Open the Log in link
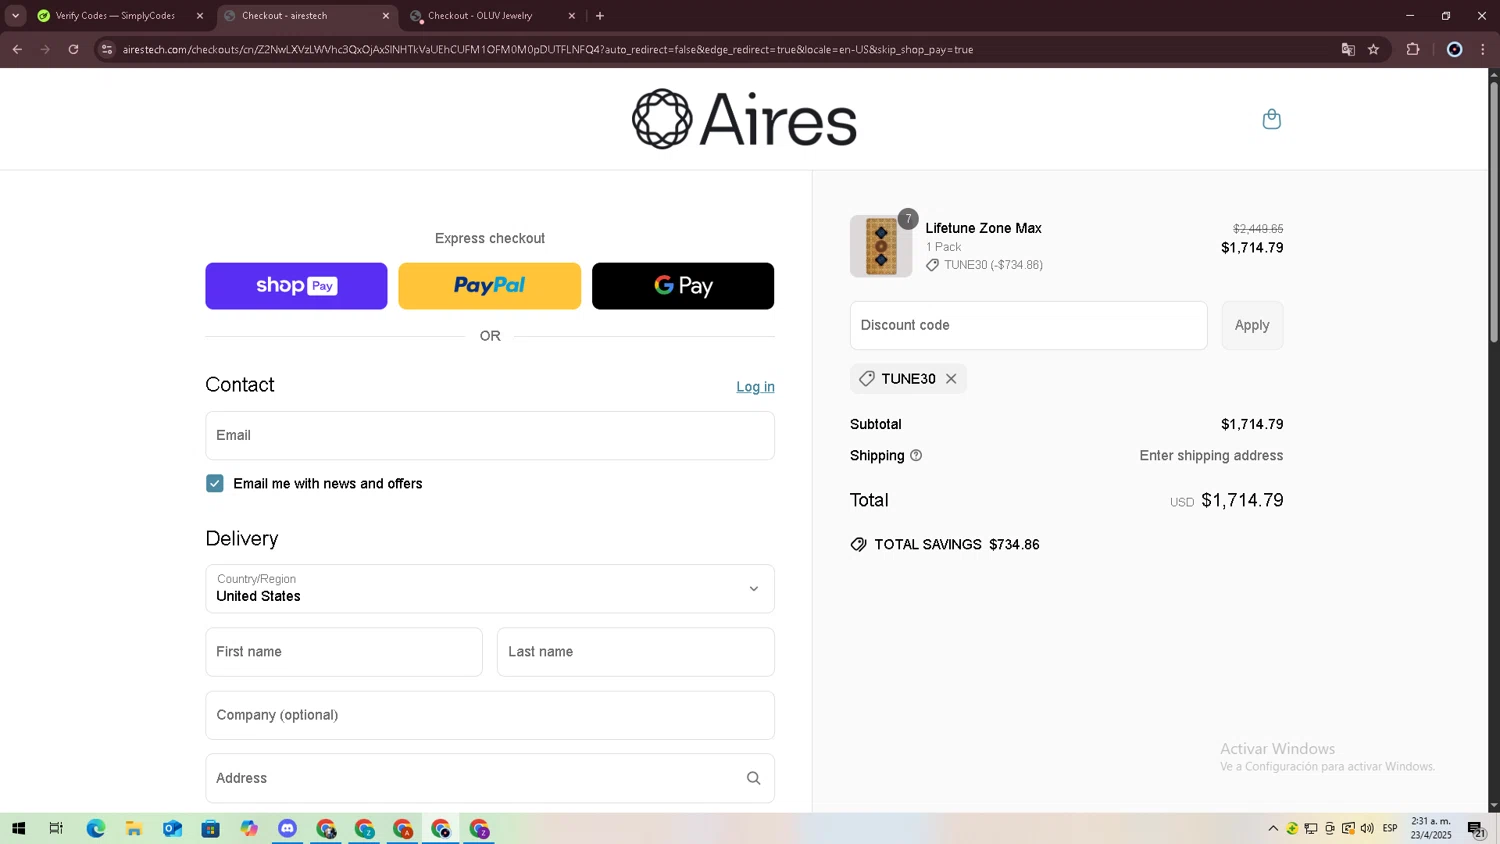Viewport: 1500px width, 844px height. coord(755,387)
